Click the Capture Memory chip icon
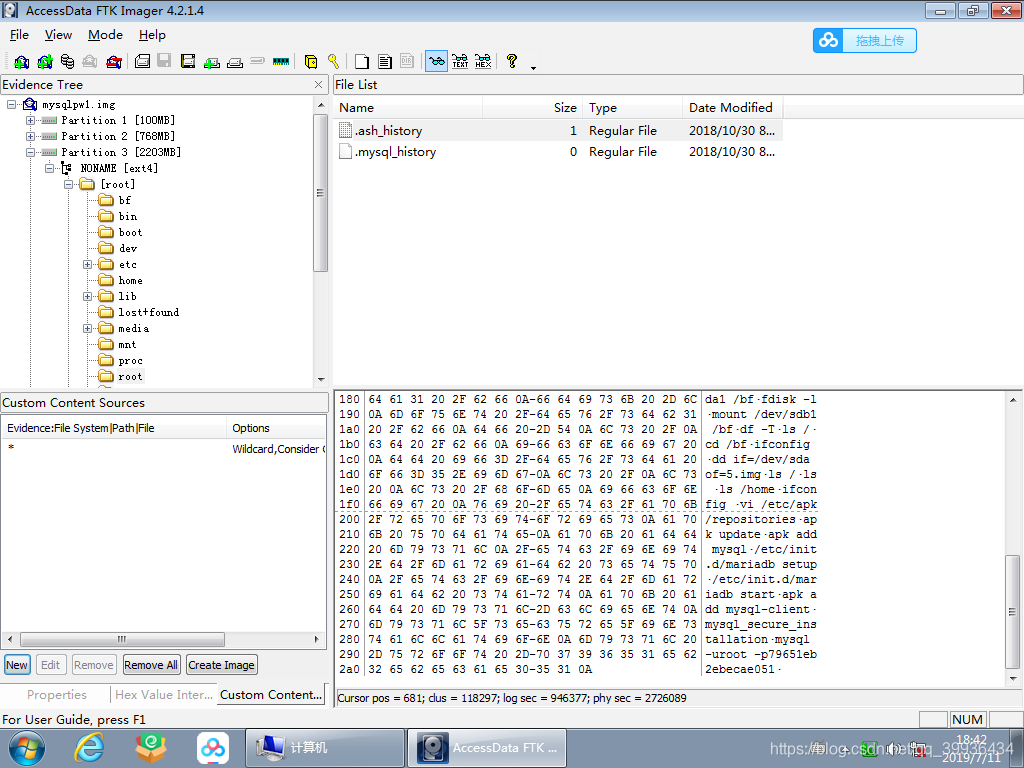Image resolution: width=1024 pixels, height=768 pixels. pyautogui.click(x=281, y=61)
